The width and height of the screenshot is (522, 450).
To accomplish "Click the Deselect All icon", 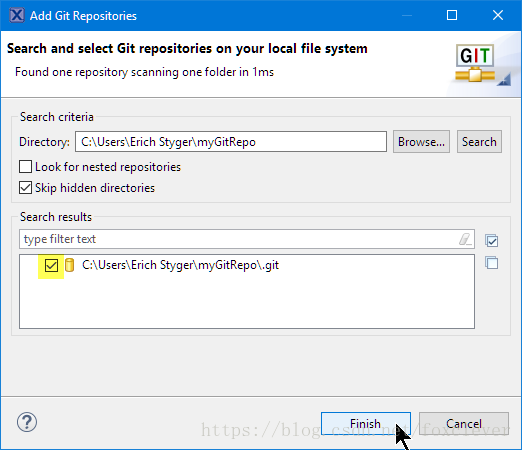I will click(x=492, y=263).
